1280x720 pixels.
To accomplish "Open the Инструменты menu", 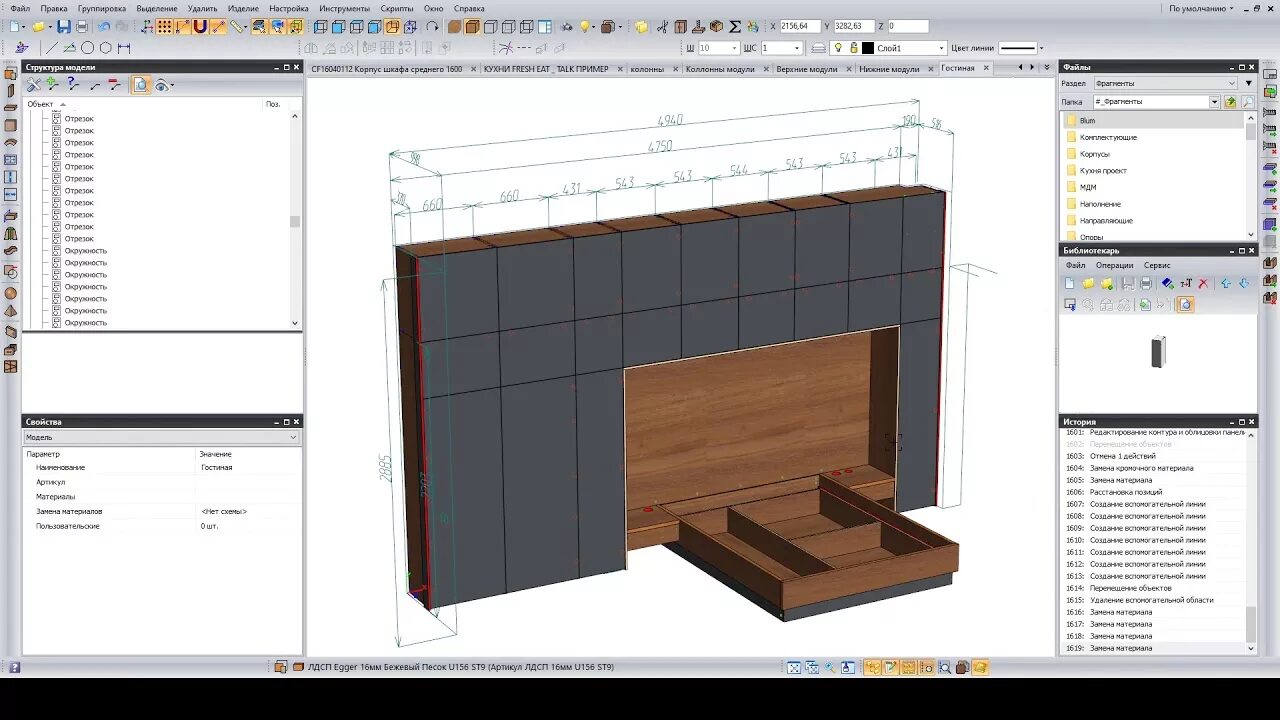I will [x=344, y=8].
